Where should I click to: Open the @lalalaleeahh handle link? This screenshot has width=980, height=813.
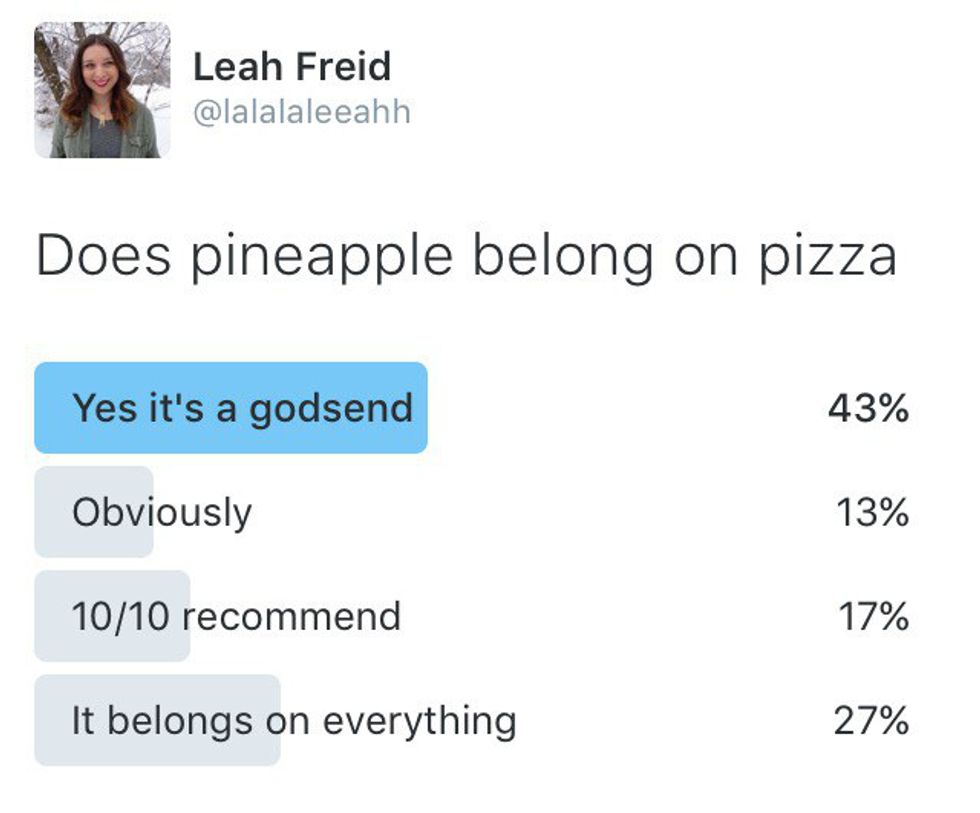[x=301, y=112]
